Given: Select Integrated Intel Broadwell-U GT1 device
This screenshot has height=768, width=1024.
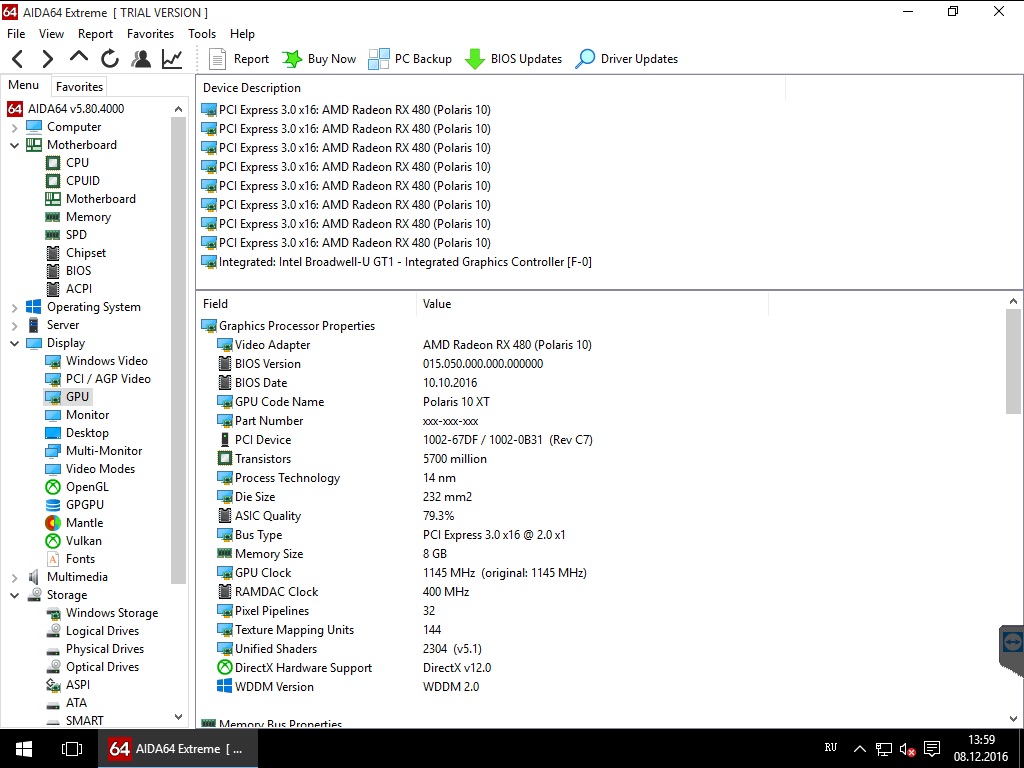Looking at the screenshot, I should coord(405,262).
